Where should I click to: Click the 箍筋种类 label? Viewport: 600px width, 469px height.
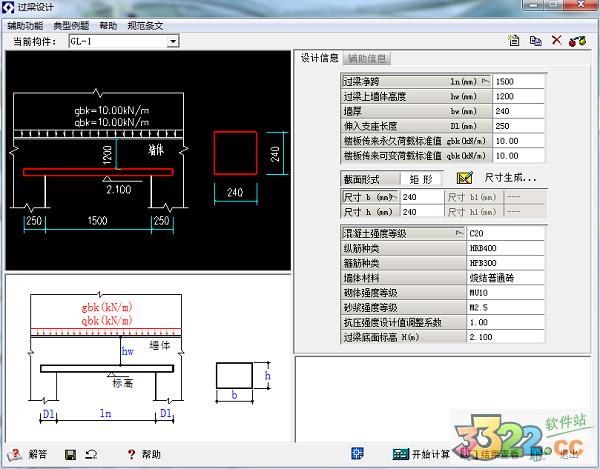[361, 263]
